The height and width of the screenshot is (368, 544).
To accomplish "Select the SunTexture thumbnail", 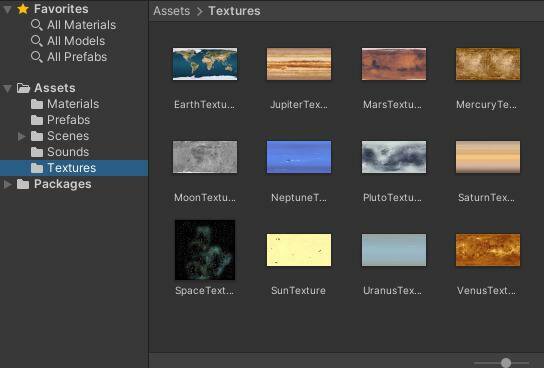I will tap(299, 250).
